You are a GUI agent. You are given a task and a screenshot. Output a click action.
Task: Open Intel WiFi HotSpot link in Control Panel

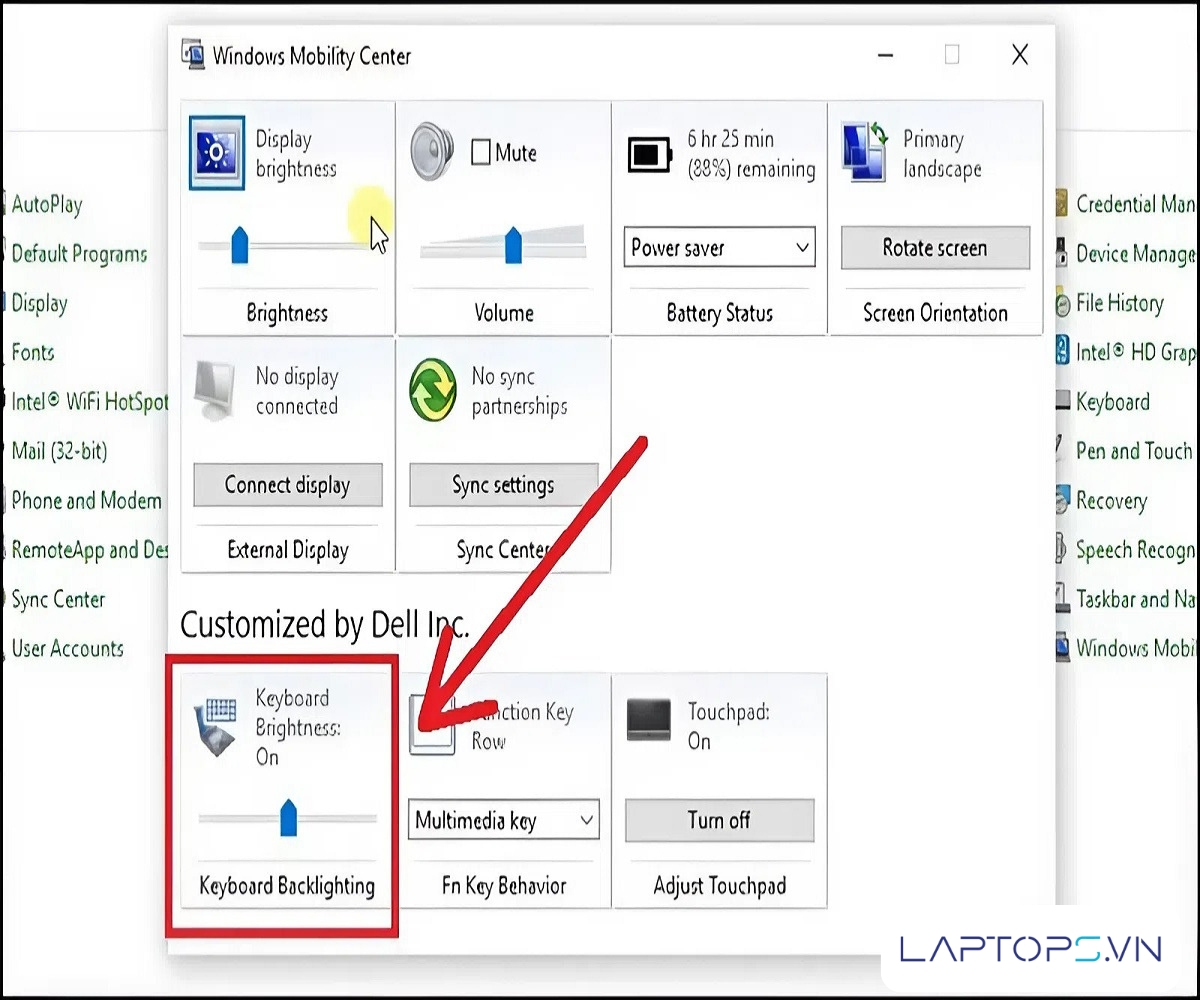89,402
